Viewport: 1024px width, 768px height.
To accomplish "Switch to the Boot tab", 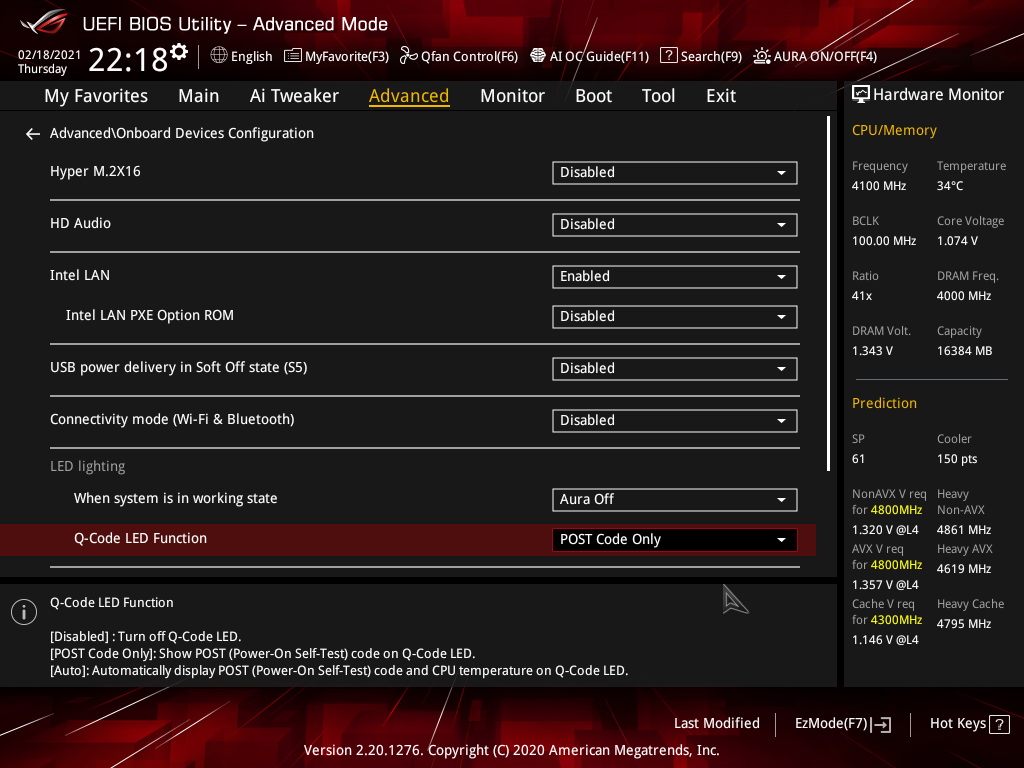I will click(593, 96).
